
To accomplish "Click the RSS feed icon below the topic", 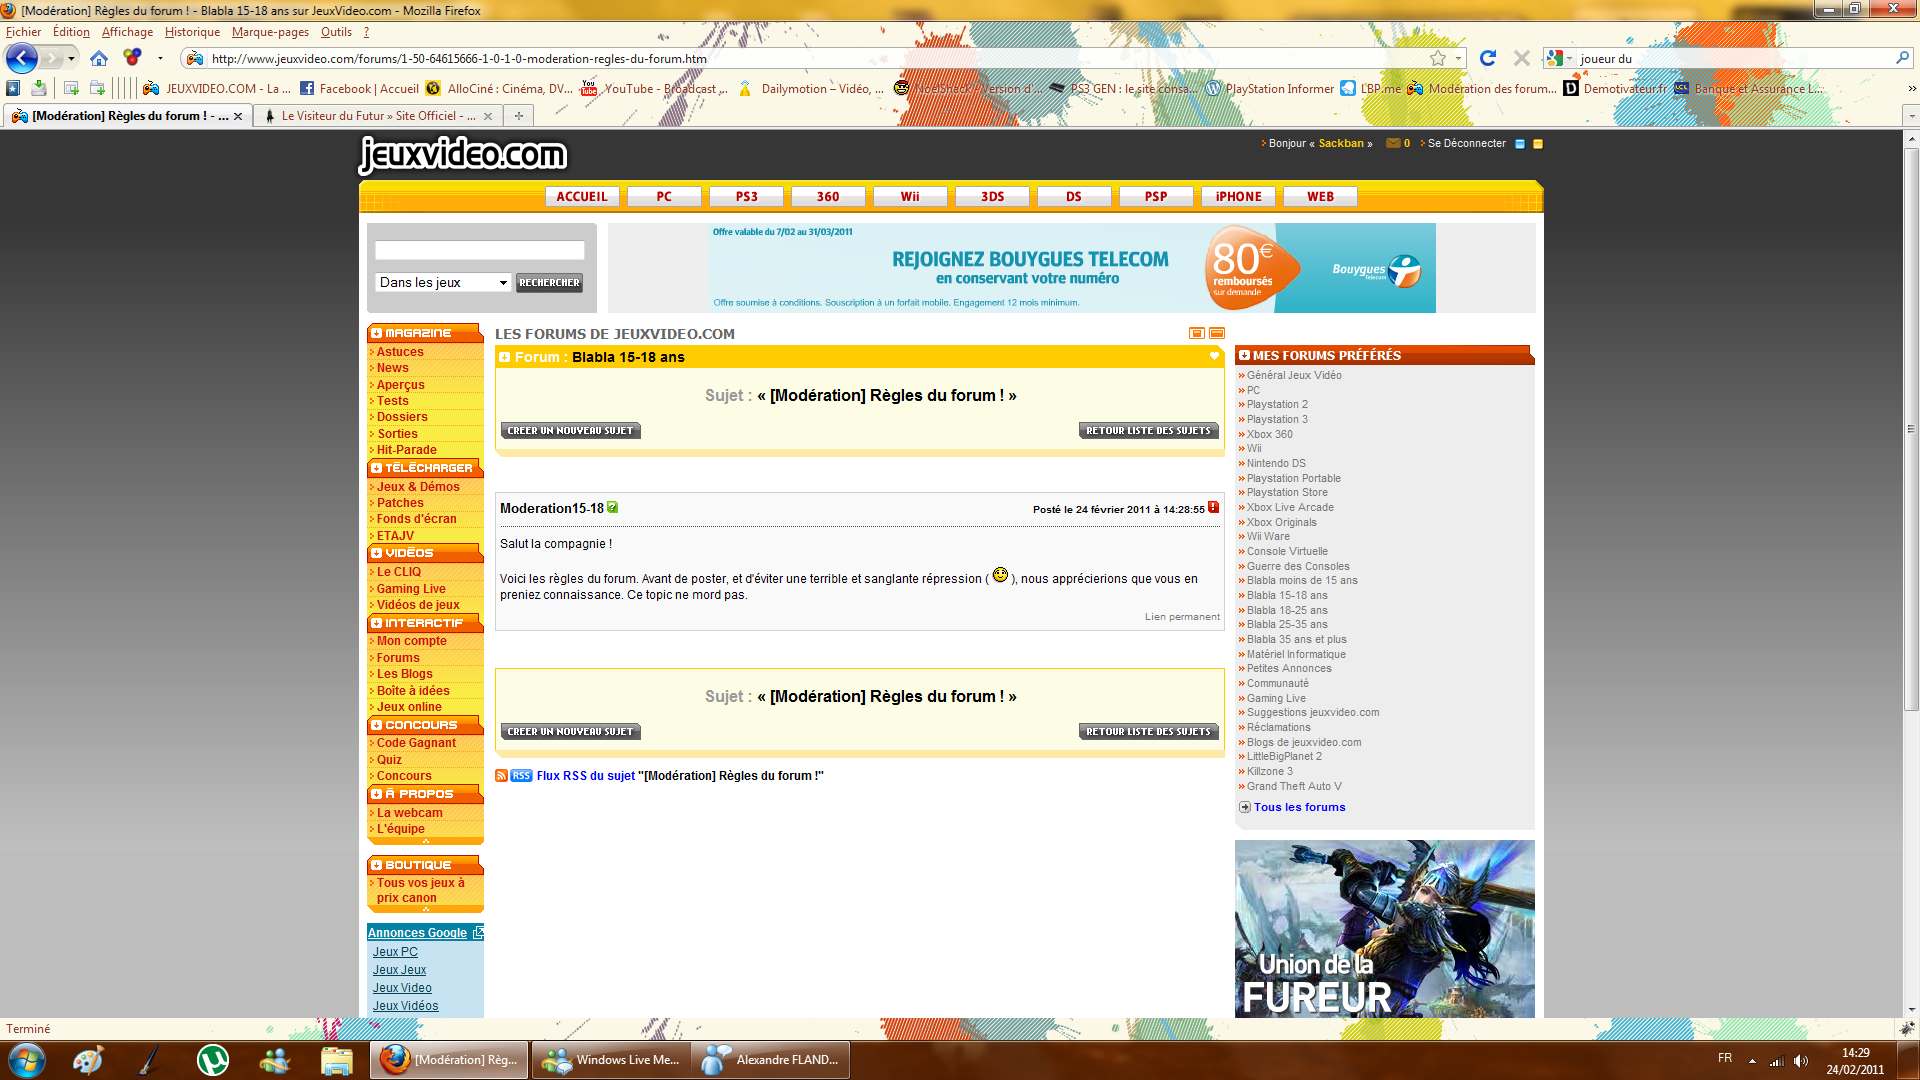I will pos(502,776).
